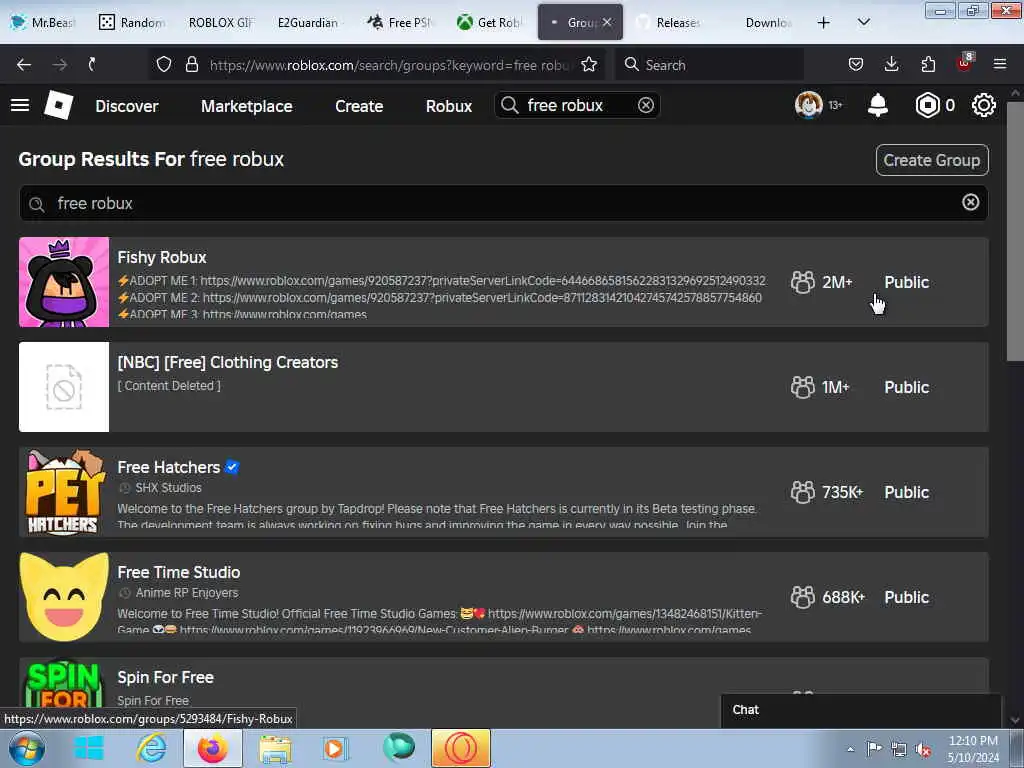1024x768 pixels.
Task: Reload the page in Firefox
Action: 93,65
